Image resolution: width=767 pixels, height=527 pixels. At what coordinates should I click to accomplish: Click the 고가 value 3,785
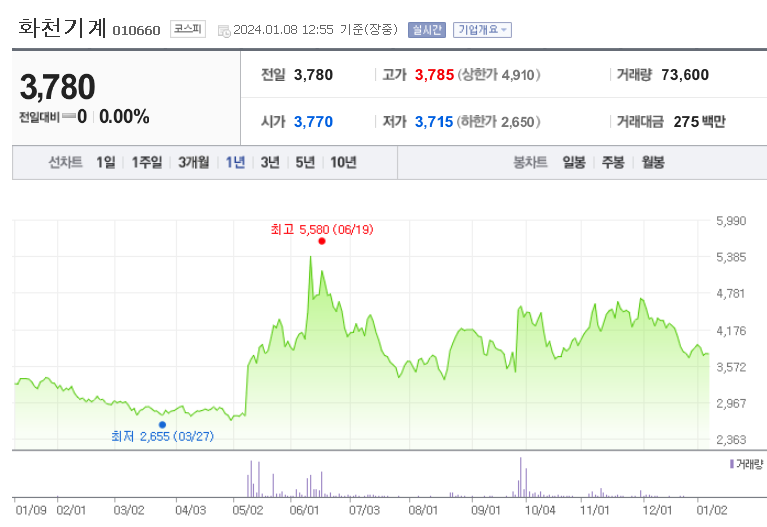(434, 75)
